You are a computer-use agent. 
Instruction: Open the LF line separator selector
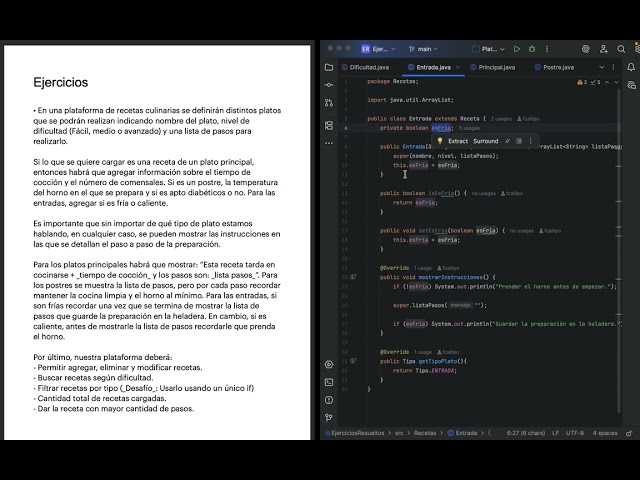coord(556,433)
